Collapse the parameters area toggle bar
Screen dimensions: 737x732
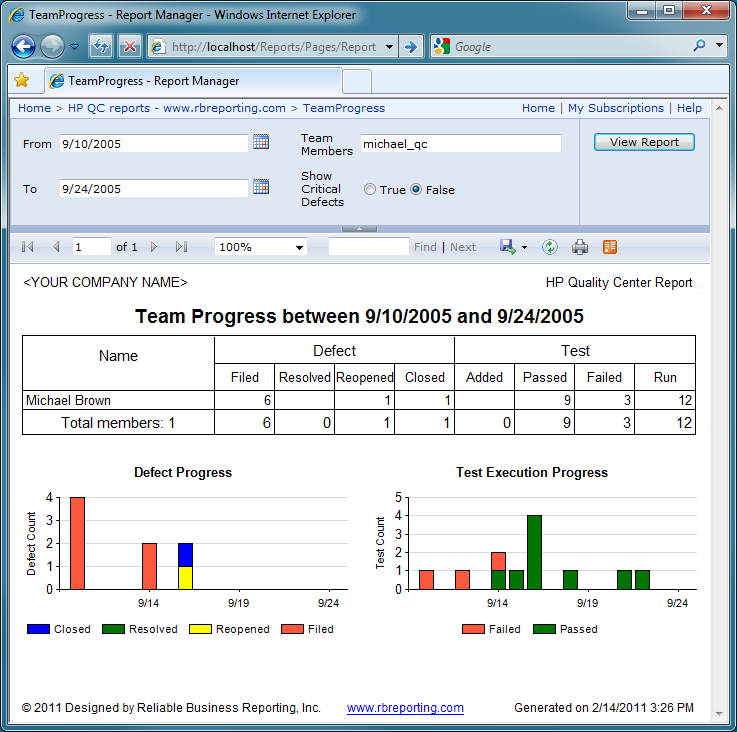tap(359, 229)
